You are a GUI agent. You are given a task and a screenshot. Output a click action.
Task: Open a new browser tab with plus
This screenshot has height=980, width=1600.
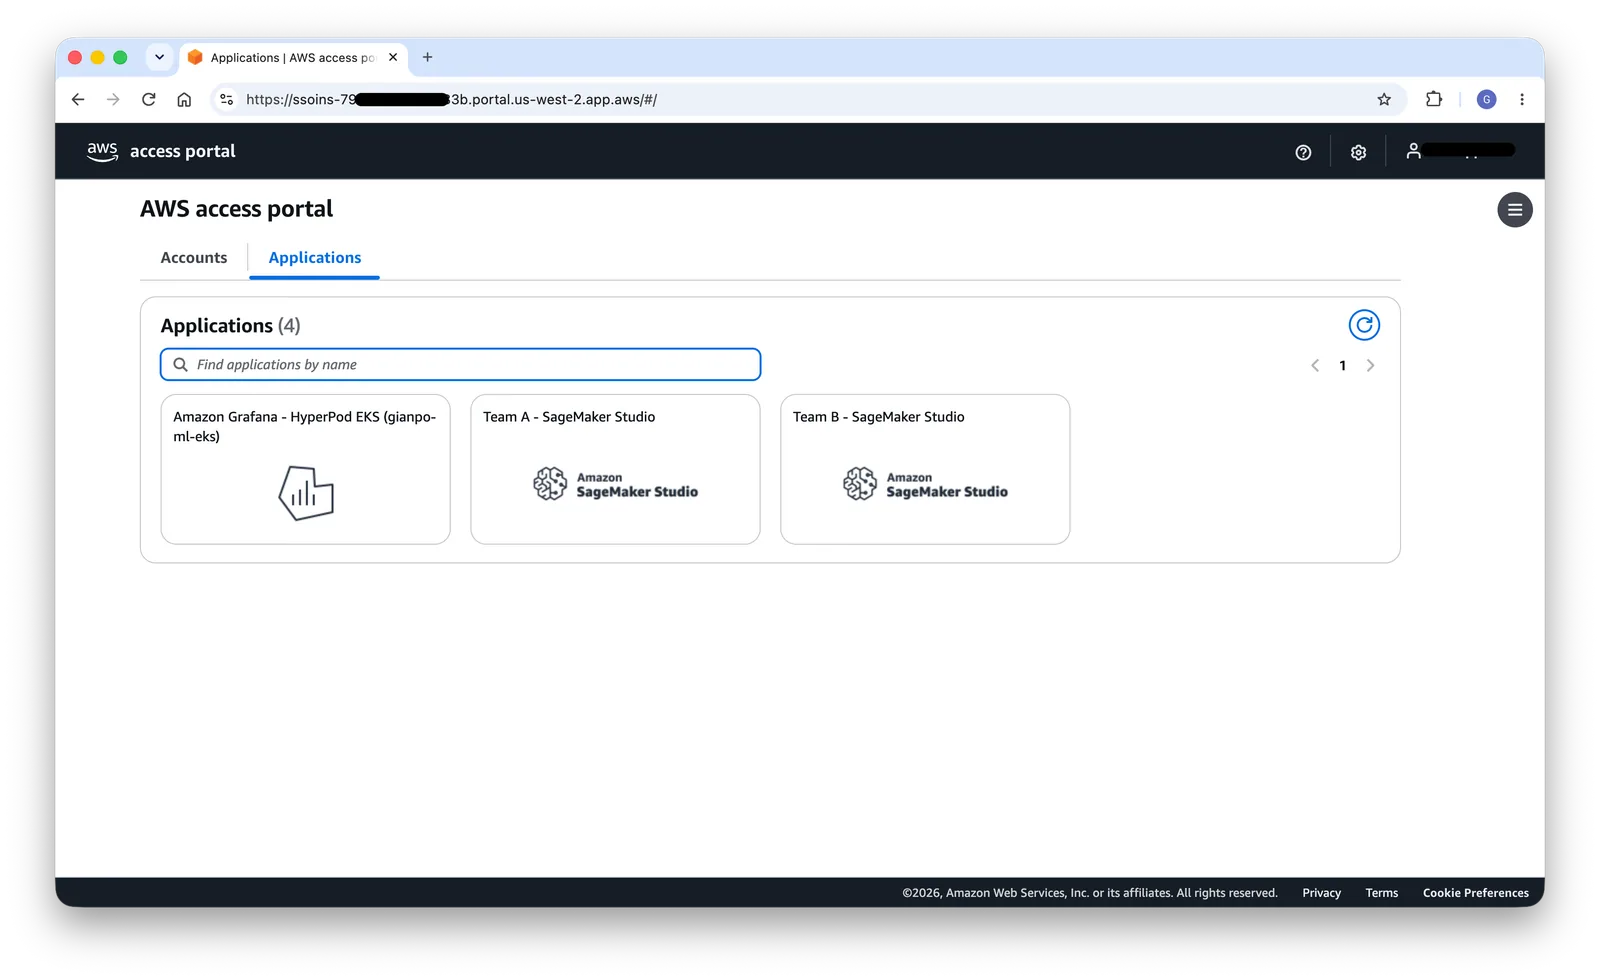coord(427,57)
